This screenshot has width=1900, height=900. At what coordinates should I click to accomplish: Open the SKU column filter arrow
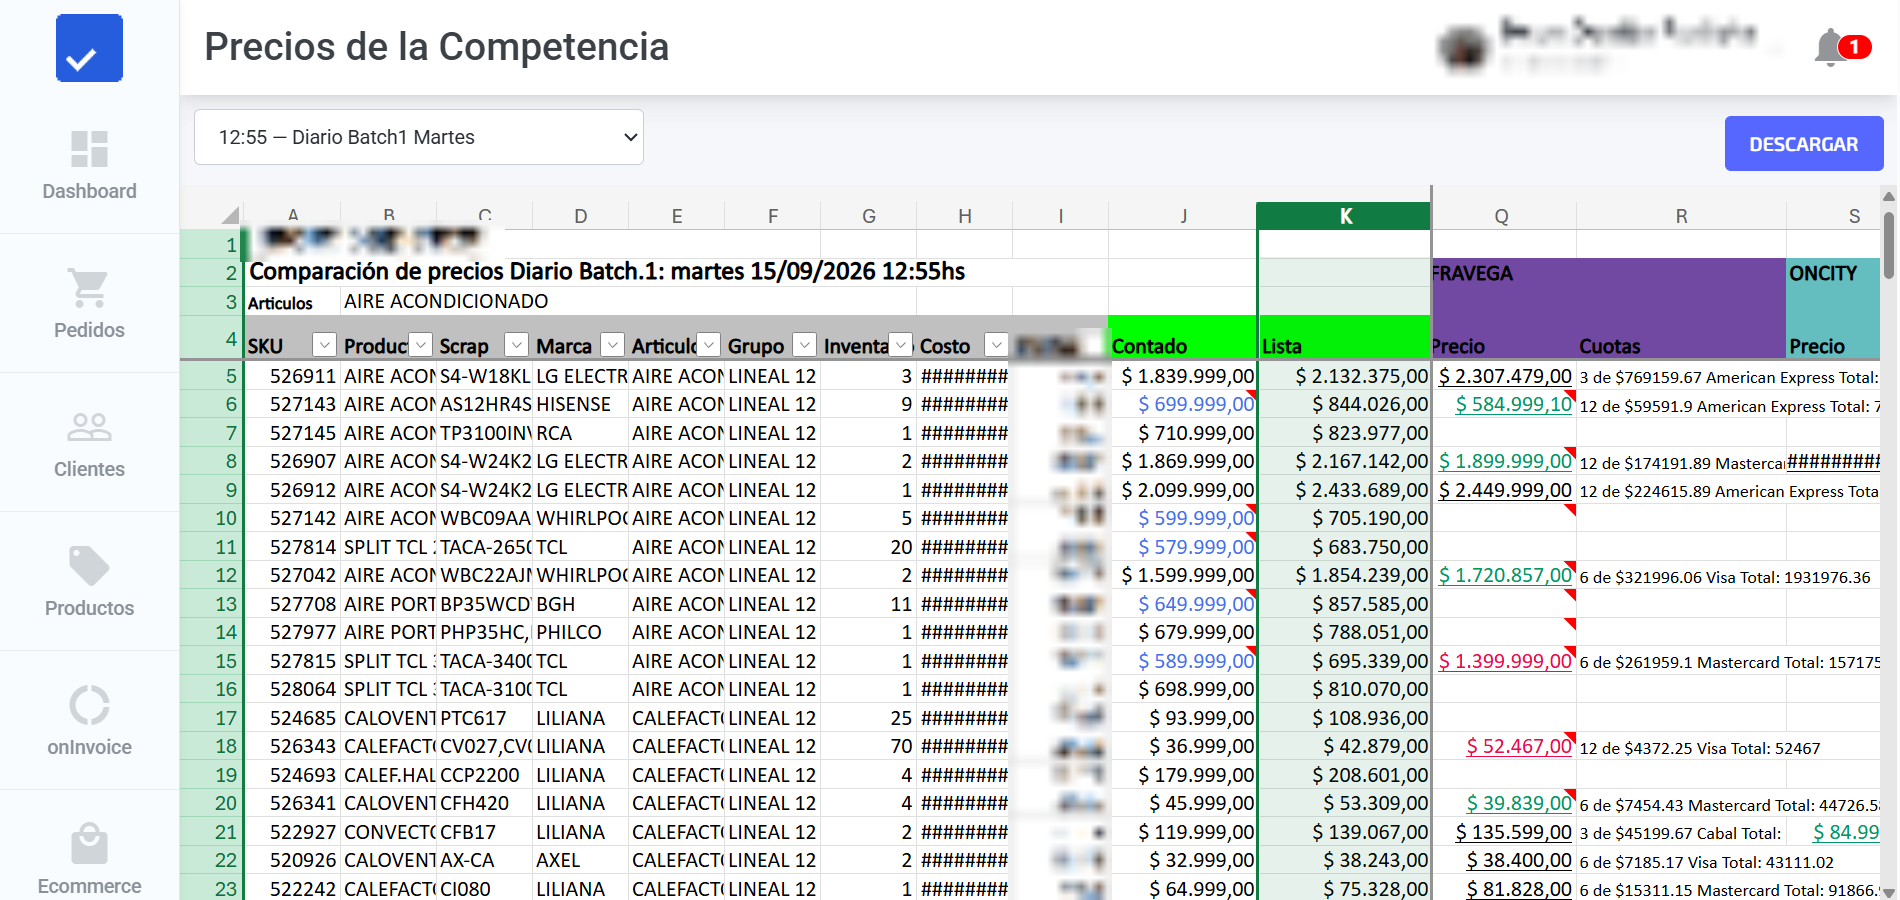coord(324,345)
